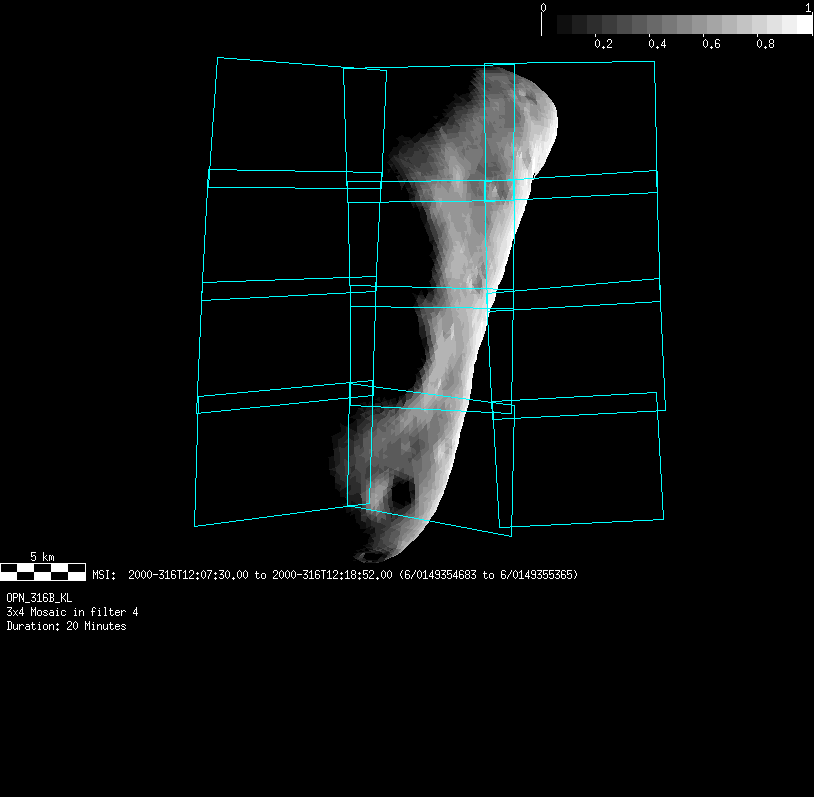The width and height of the screenshot is (814, 797).
Task: Click the 'Duration: 20 Minutes' line
Action: (66, 626)
